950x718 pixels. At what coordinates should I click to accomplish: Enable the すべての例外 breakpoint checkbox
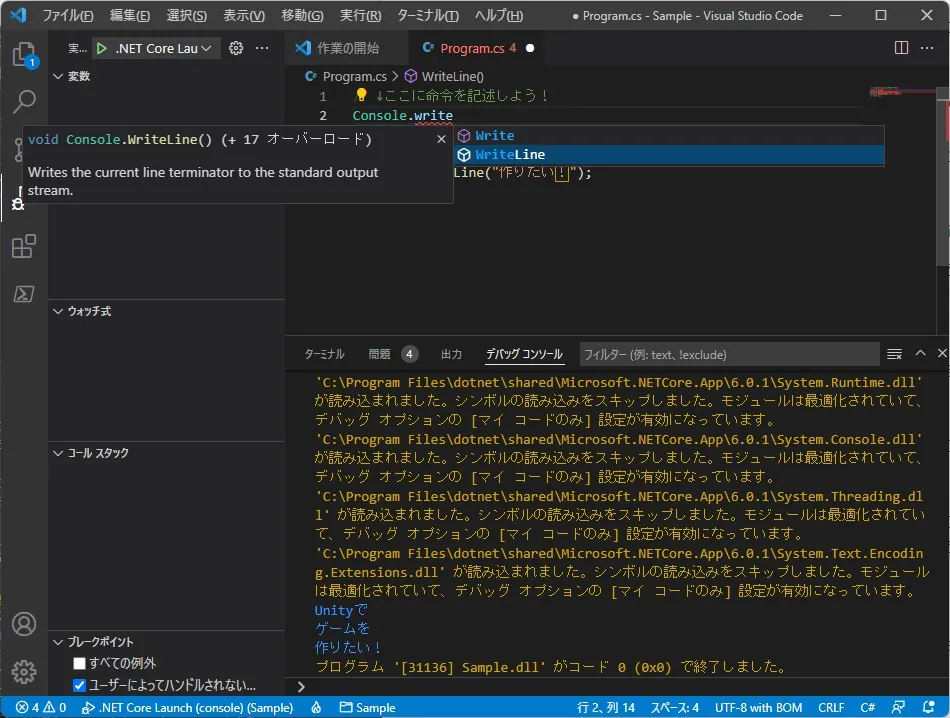click(80, 664)
